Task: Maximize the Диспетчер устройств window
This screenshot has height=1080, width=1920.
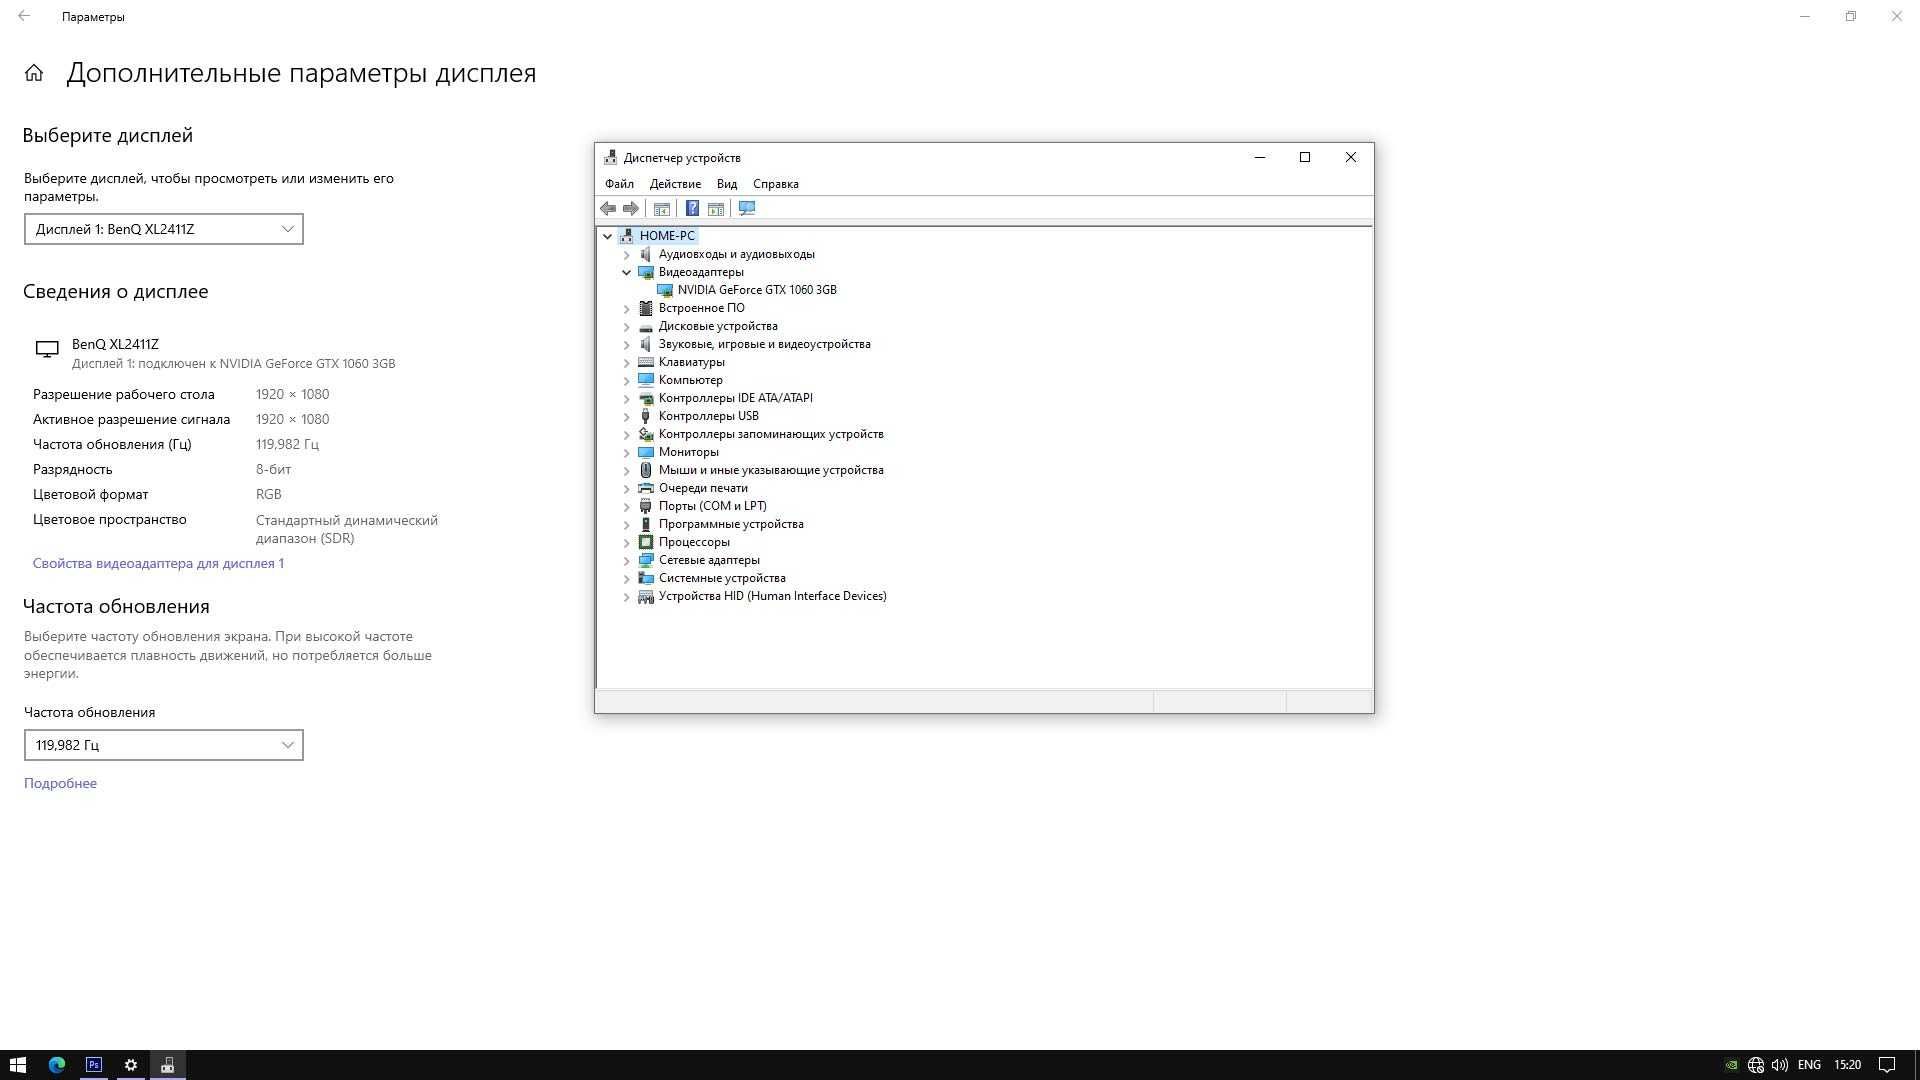Action: (x=1305, y=157)
